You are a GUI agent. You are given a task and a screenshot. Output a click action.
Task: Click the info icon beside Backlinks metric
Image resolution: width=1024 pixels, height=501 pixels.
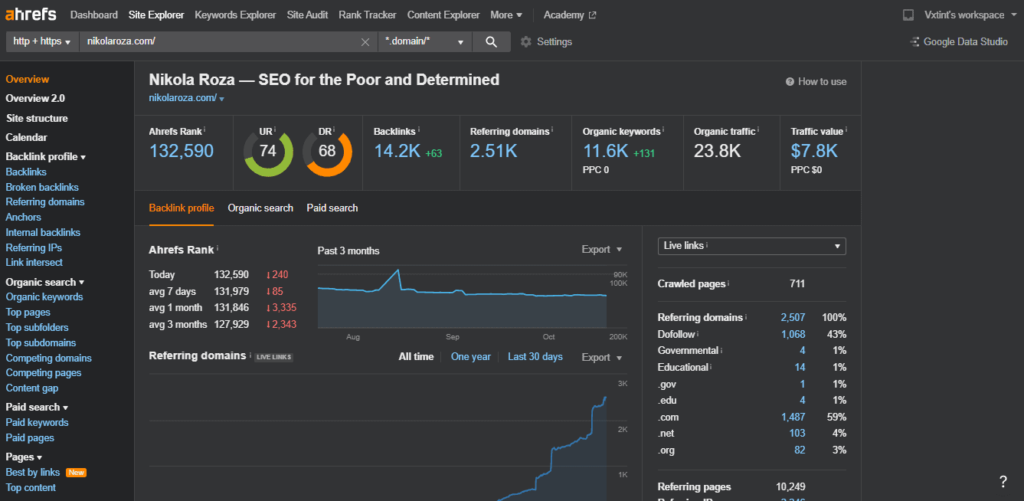point(419,129)
